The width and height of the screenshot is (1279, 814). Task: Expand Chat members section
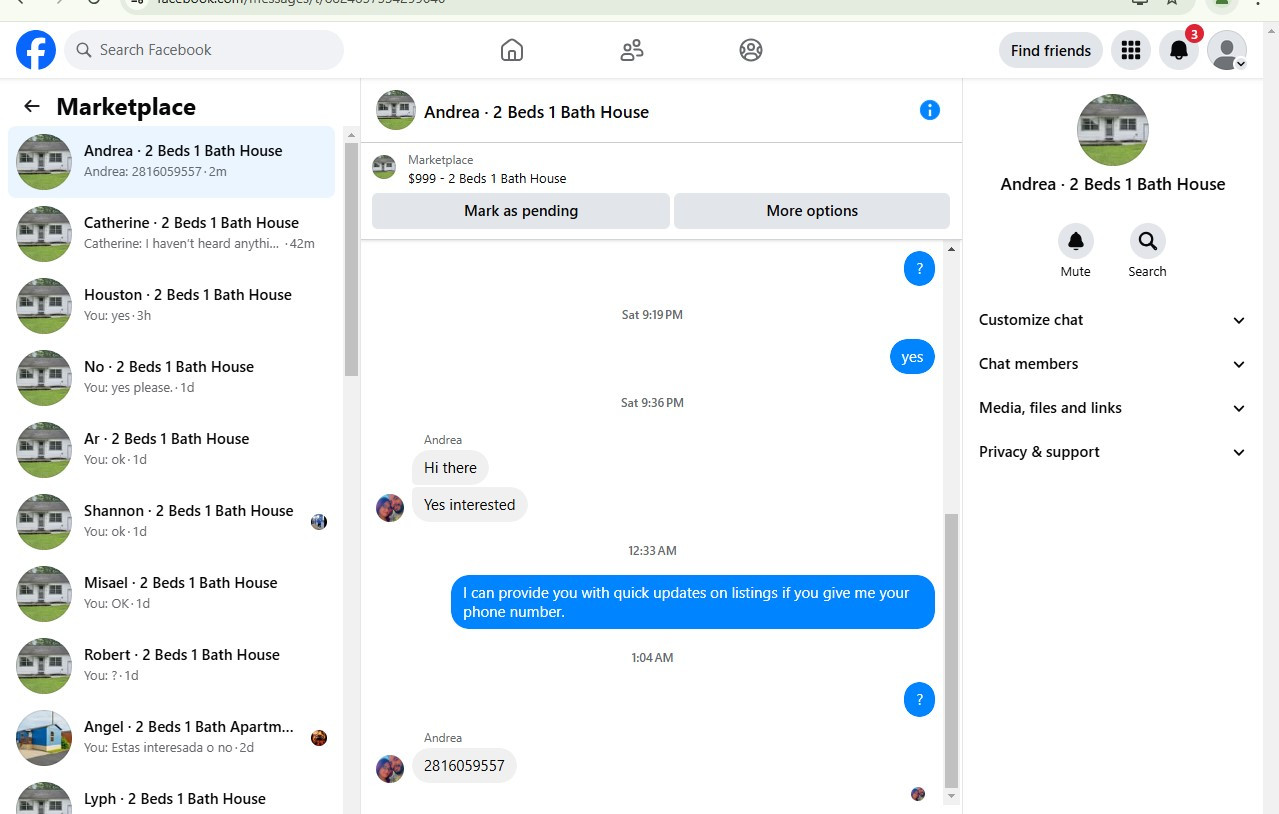click(1113, 364)
